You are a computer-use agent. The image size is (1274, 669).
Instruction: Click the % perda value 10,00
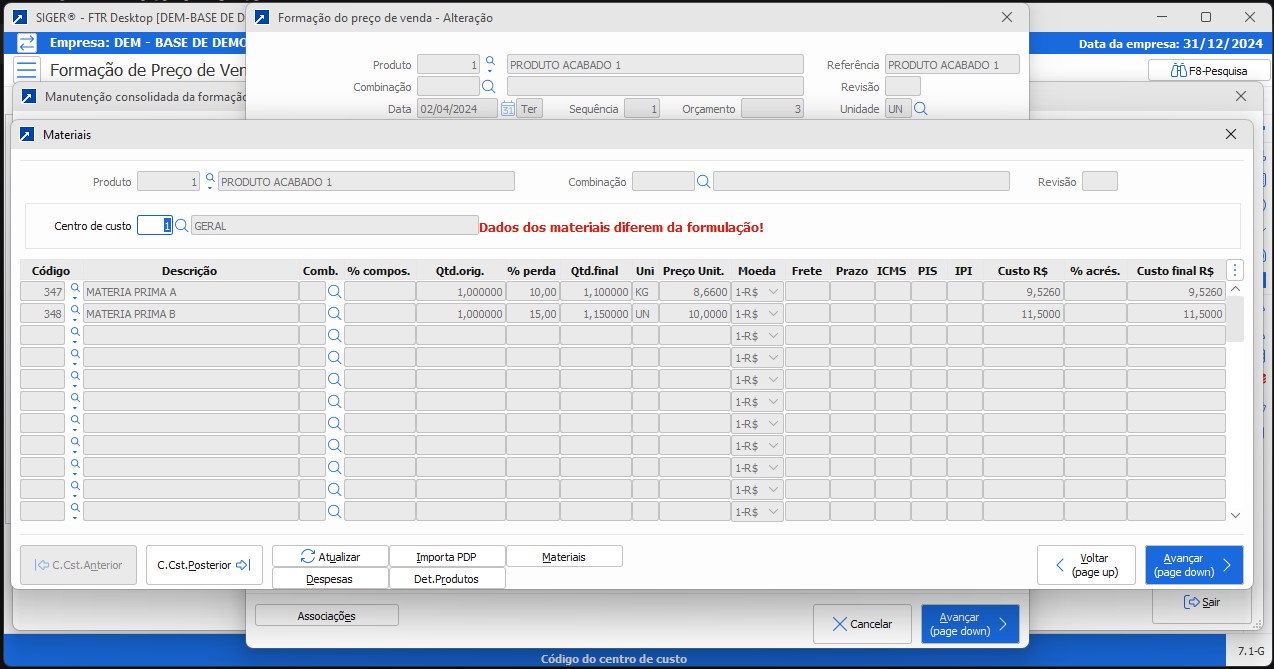[532, 291]
